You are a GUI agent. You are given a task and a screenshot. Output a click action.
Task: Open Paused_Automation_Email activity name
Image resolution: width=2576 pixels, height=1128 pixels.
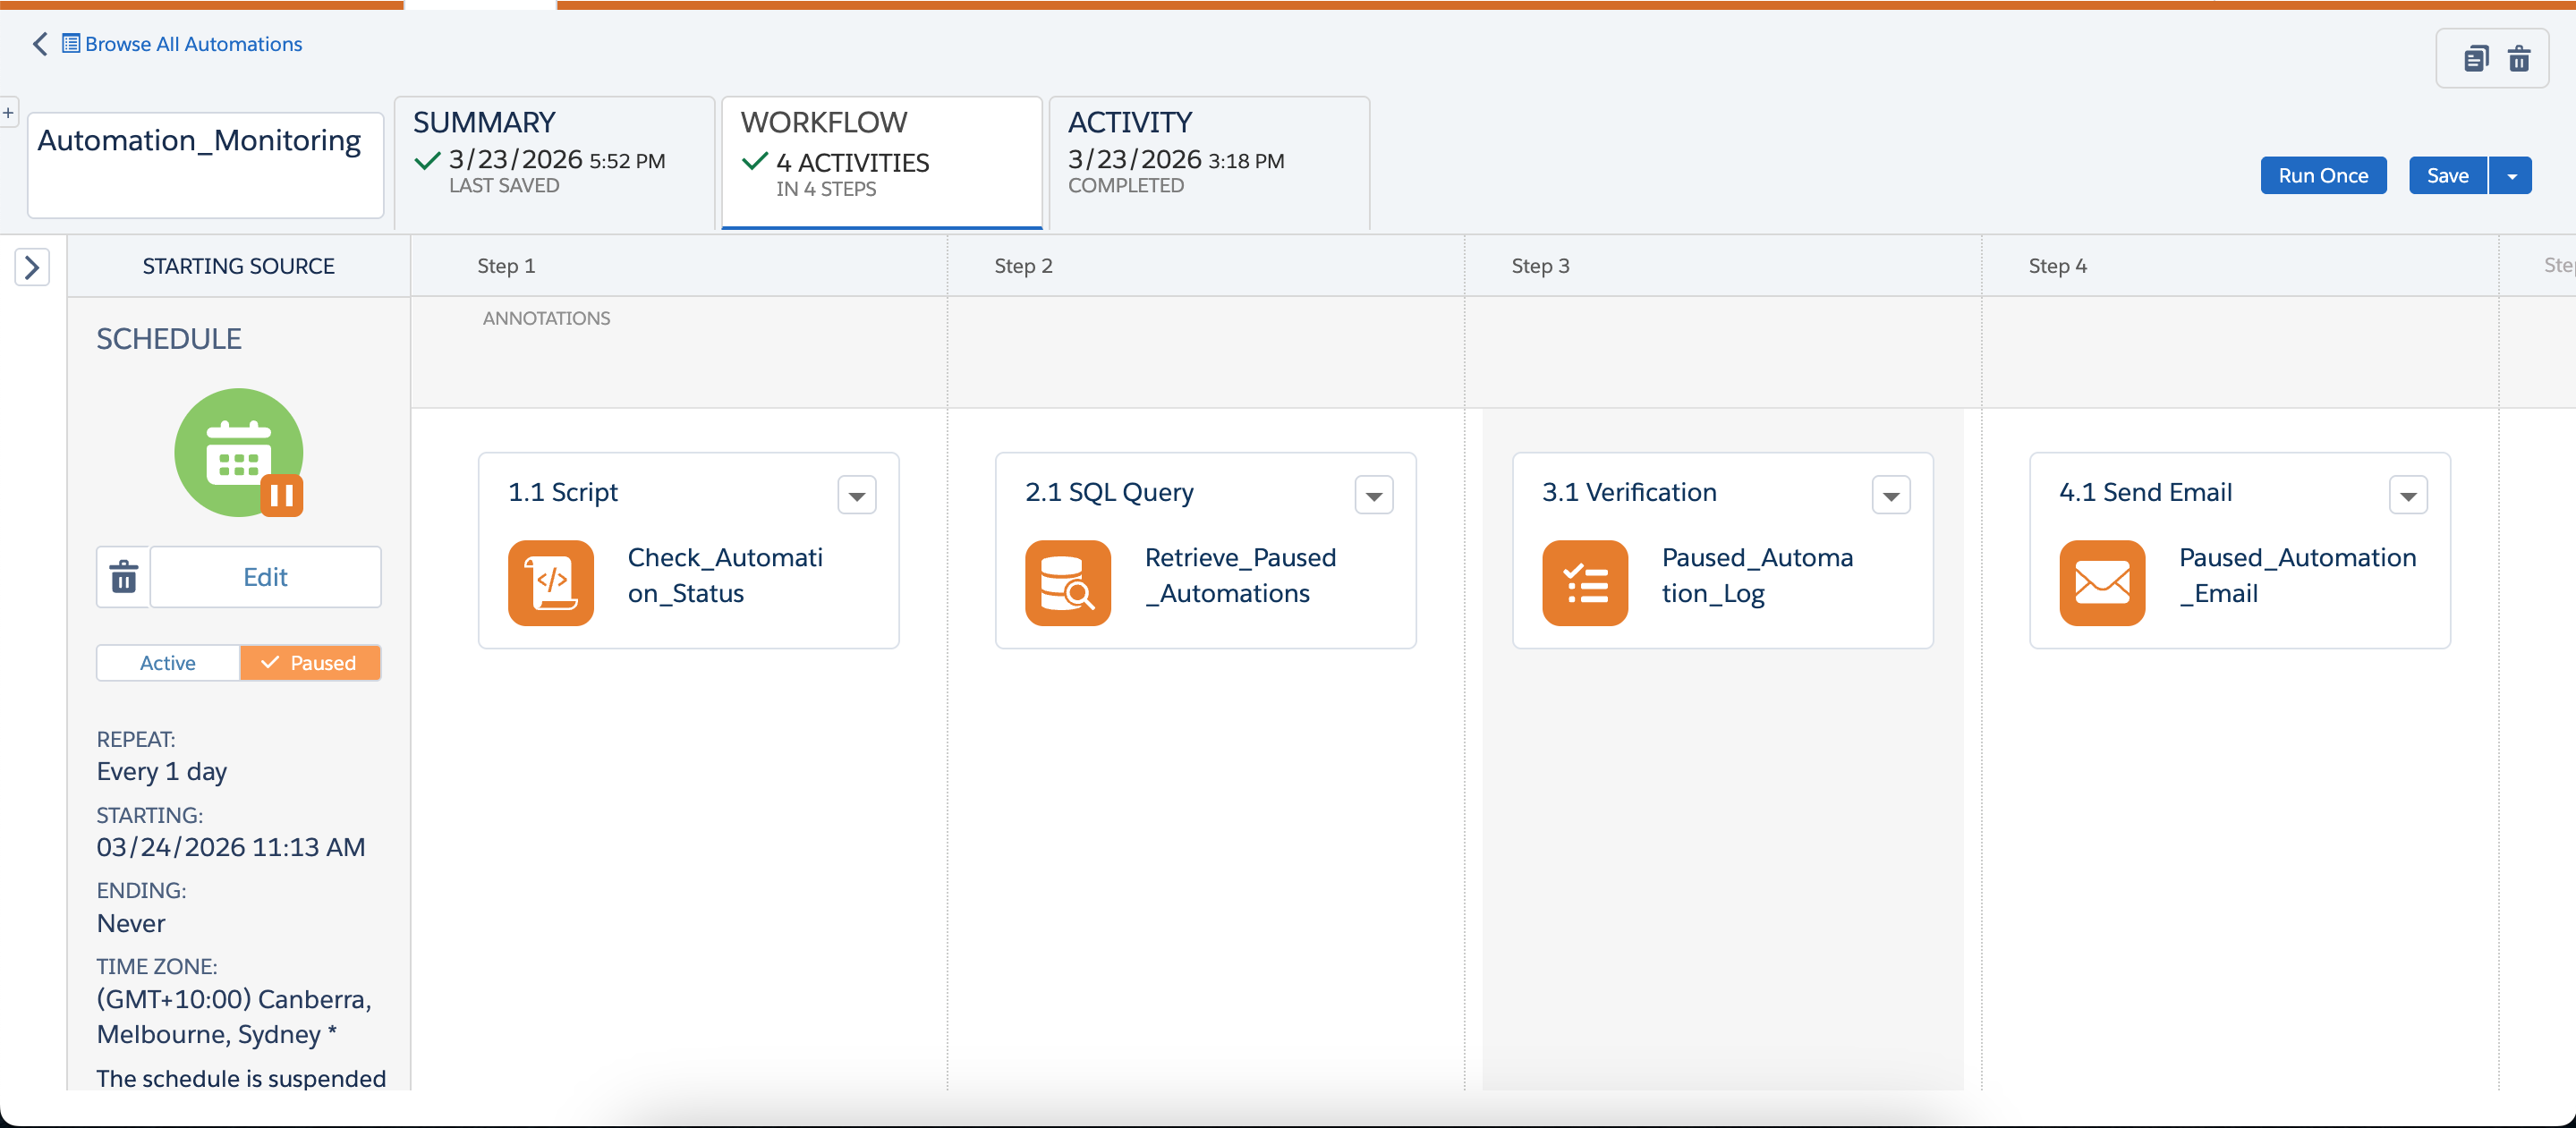pyautogui.click(x=2298, y=575)
